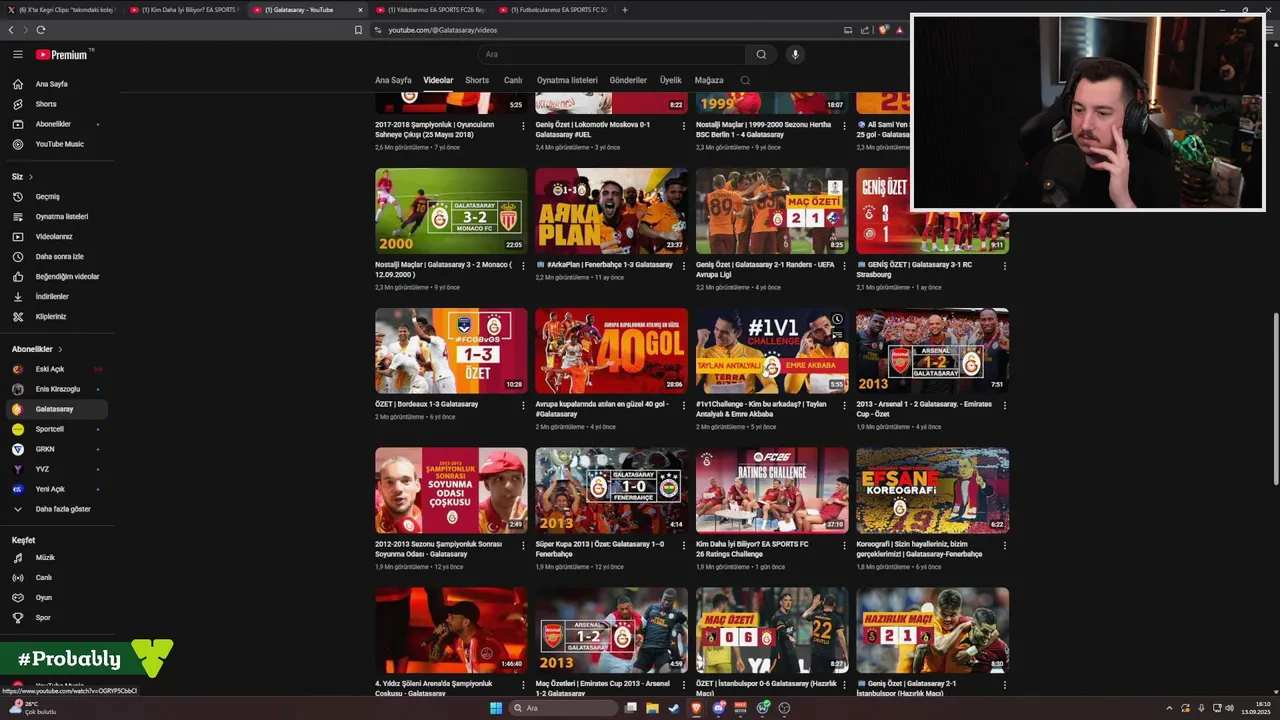
Task: Open İndirilenler in the sidebar
Action: pos(54,297)
